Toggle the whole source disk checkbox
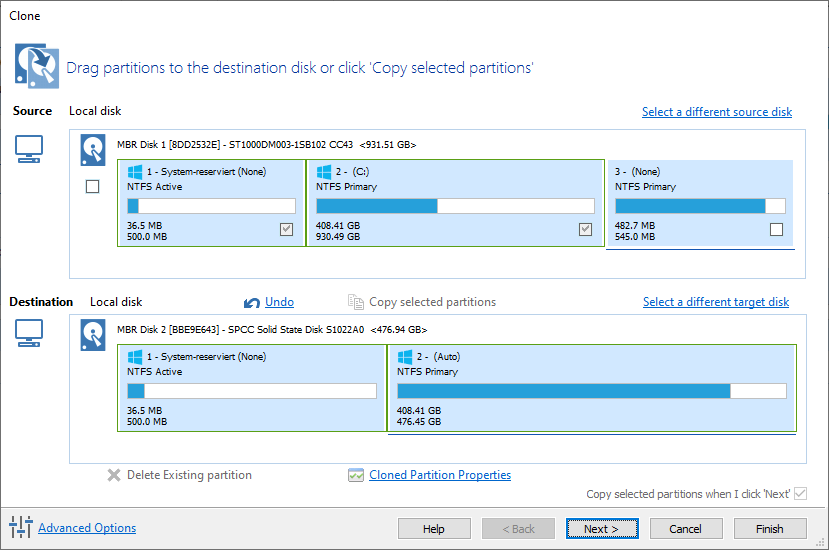 [93, 186]
